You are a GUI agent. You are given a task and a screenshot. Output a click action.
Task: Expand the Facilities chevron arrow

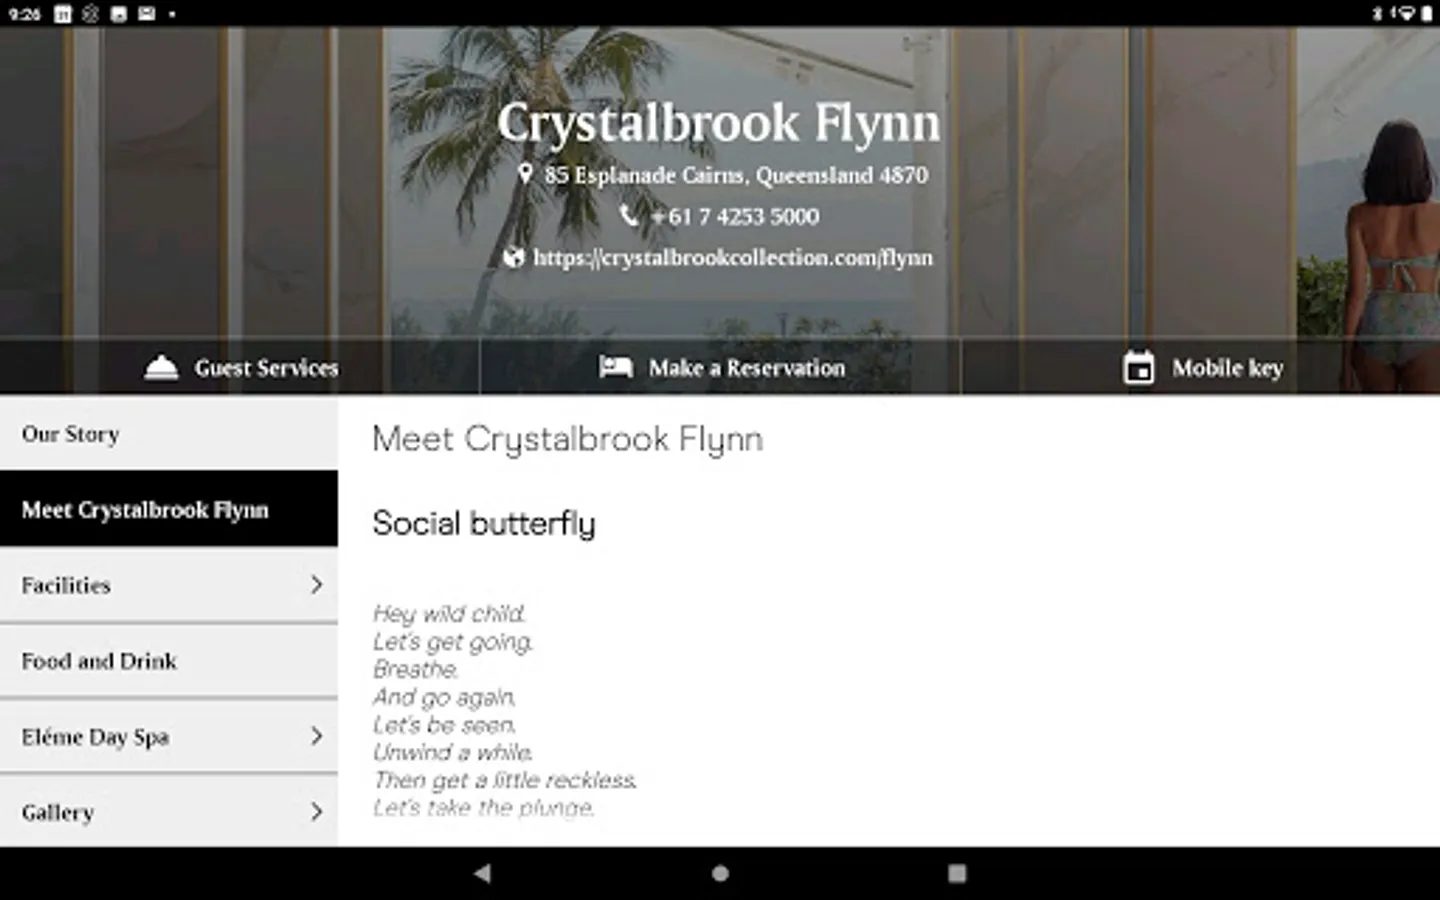pos(316,585)
